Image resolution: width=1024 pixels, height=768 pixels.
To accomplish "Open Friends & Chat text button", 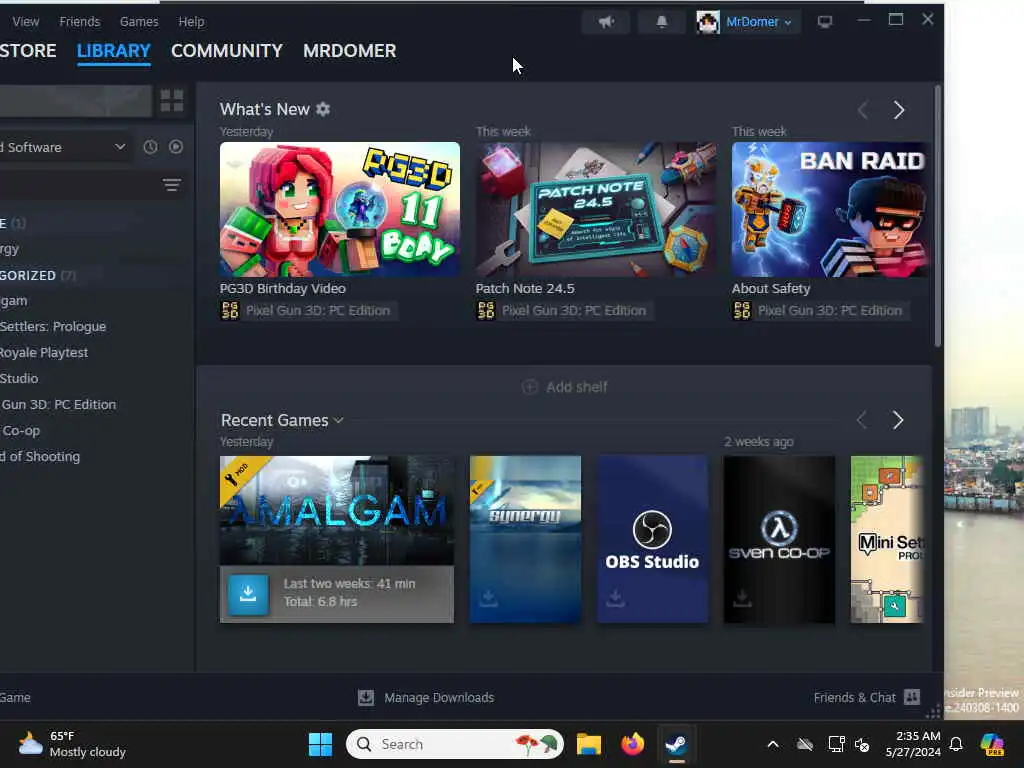I will [854, 697].
